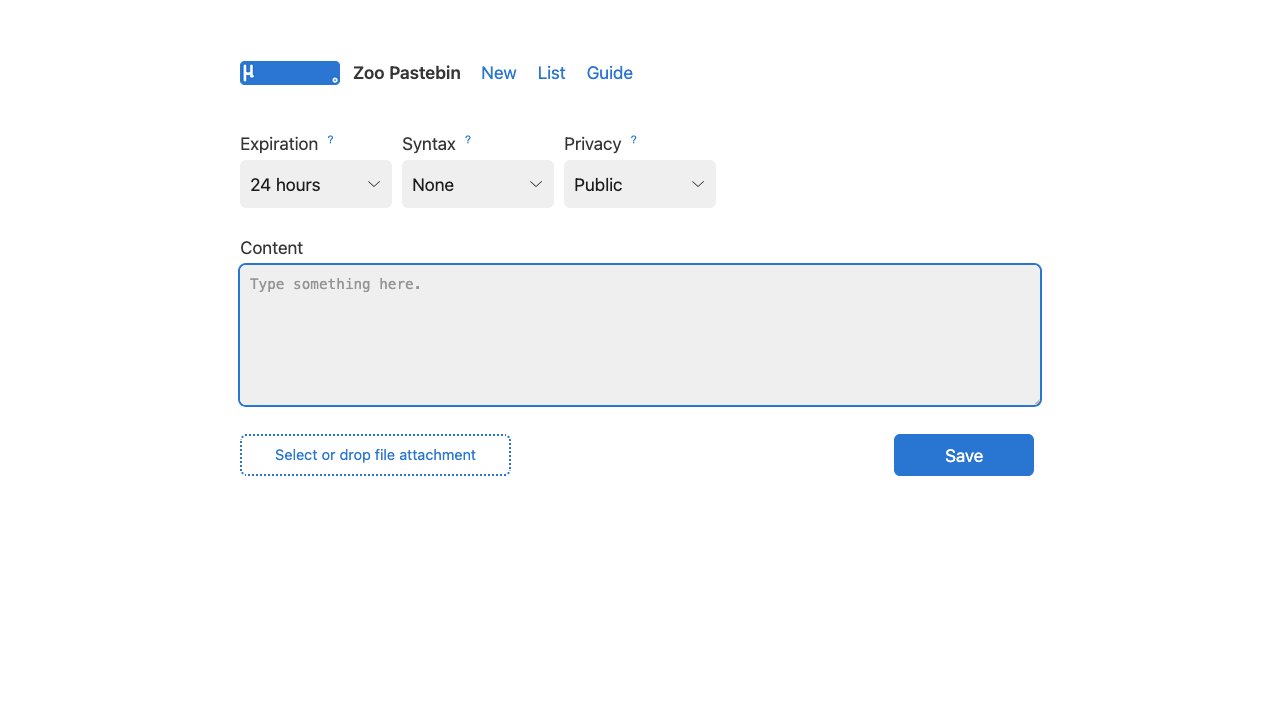The width and height of the screenshot is (1280, 720).
Task: Click the Syntax help question mark
Action: 468,140
